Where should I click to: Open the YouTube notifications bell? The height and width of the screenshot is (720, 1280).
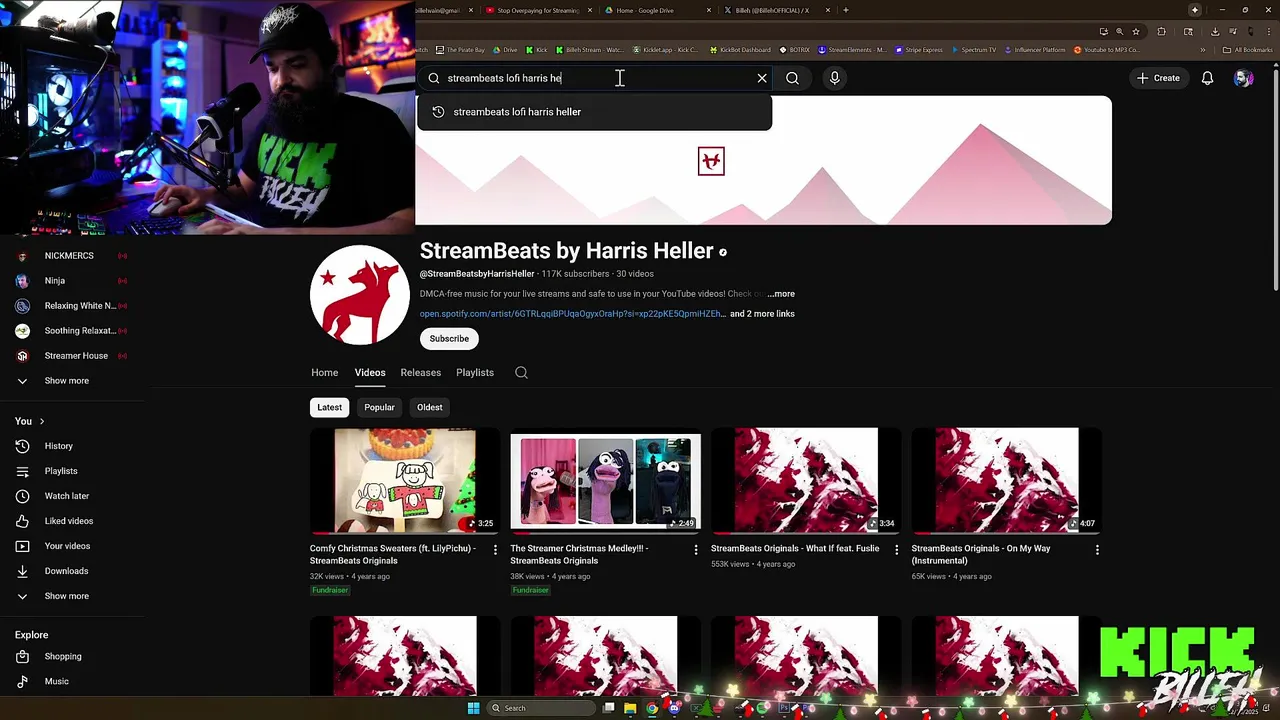tap(1207, 78)
